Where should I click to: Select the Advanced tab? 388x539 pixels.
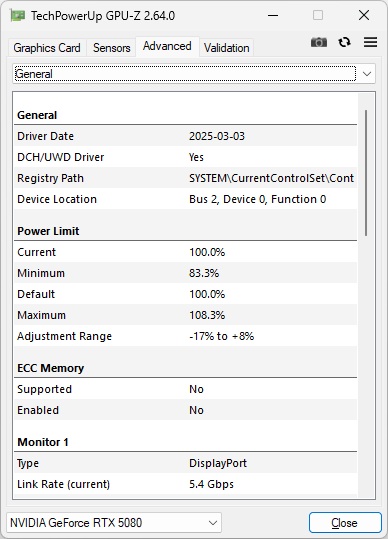pyautogui.click(x=167, y=46)
